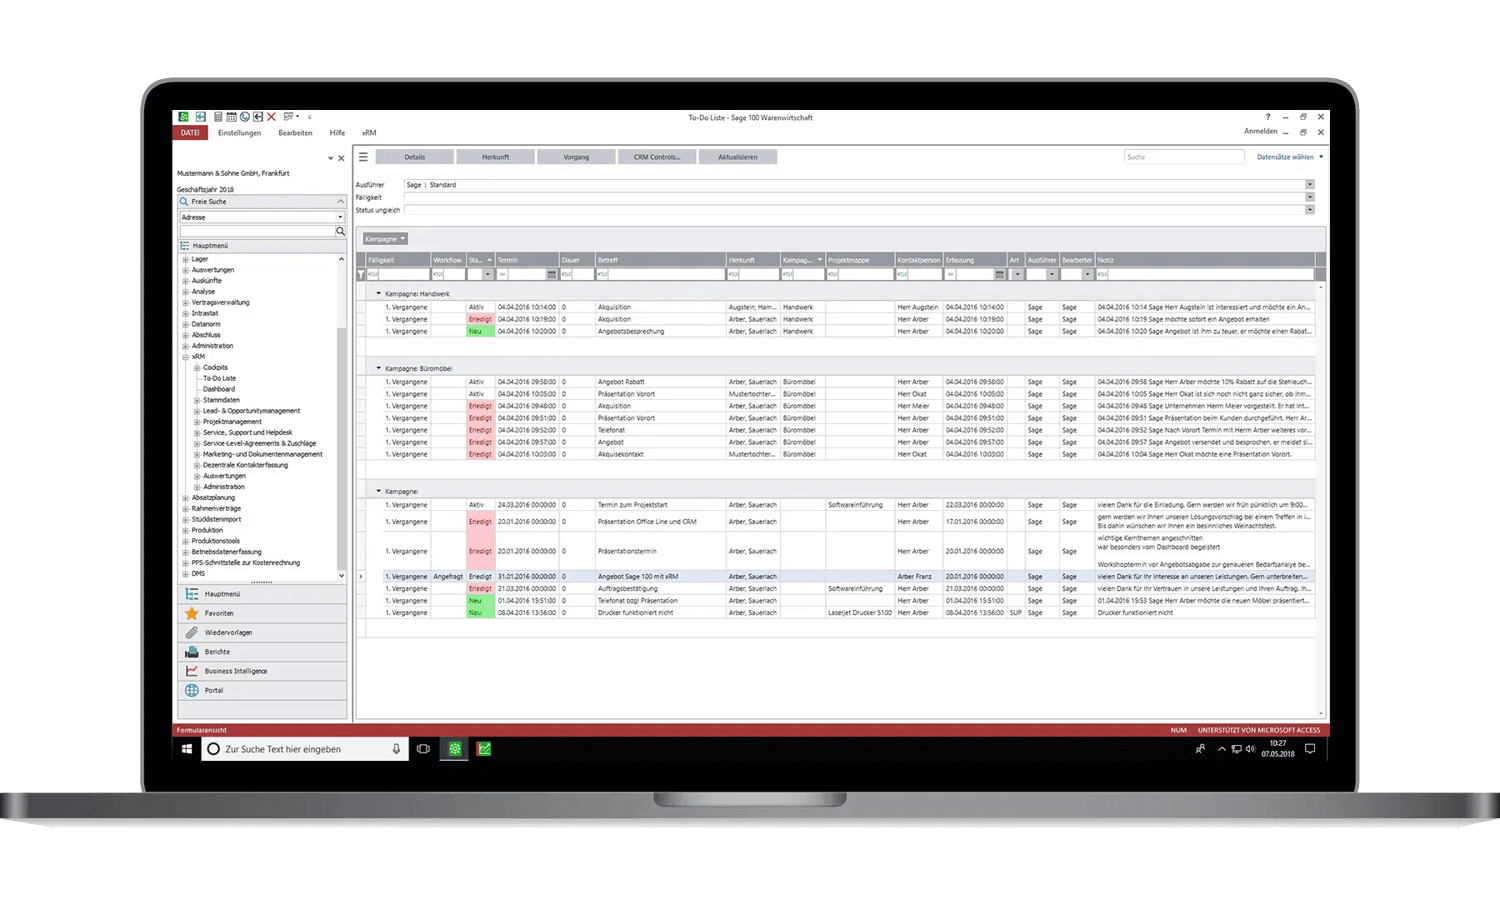This screenshot has width=1500, height=905.
Task: Expand the Lager tree node
Action: coord(185,259)
